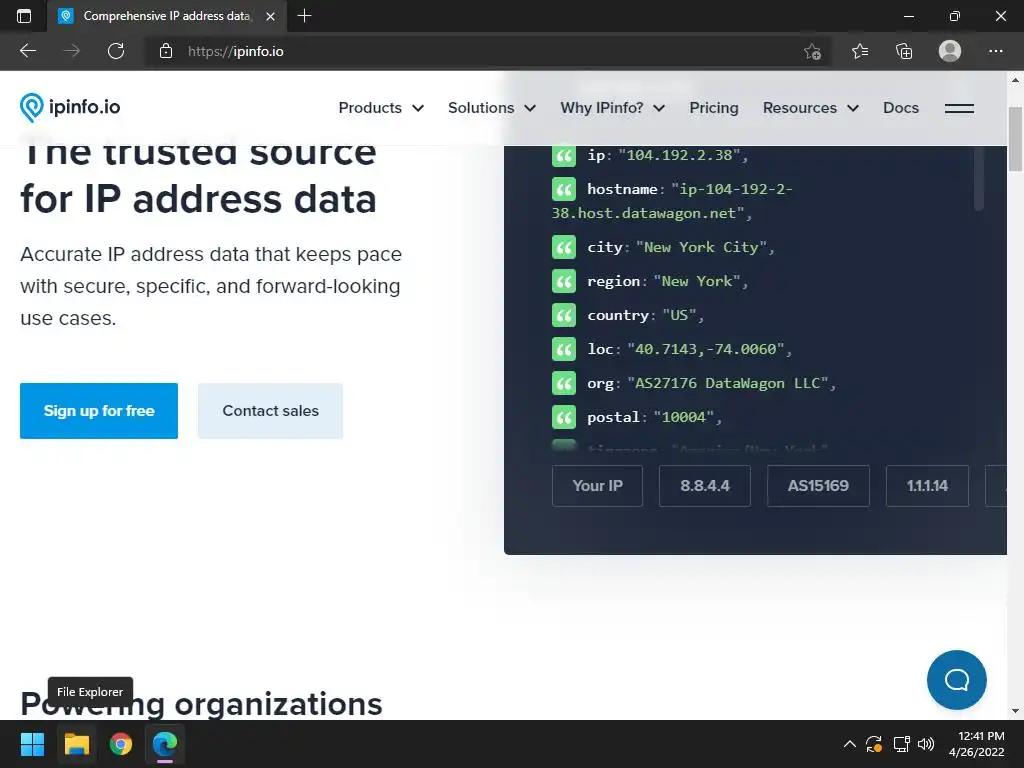Image resolution: width=1024 pixels, height=768 pixels.
Task: Open the Windows Start menu
Action: click(x=32, y=744)
